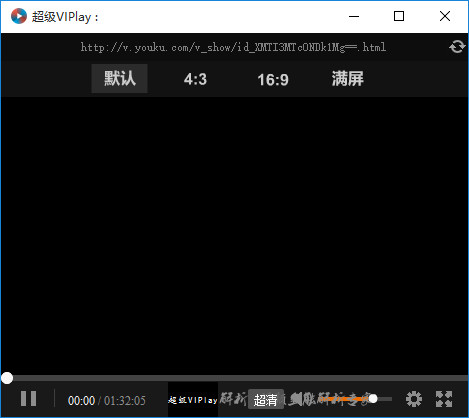Click the 00:00 / 01:32:05 time display

[107, 400]
